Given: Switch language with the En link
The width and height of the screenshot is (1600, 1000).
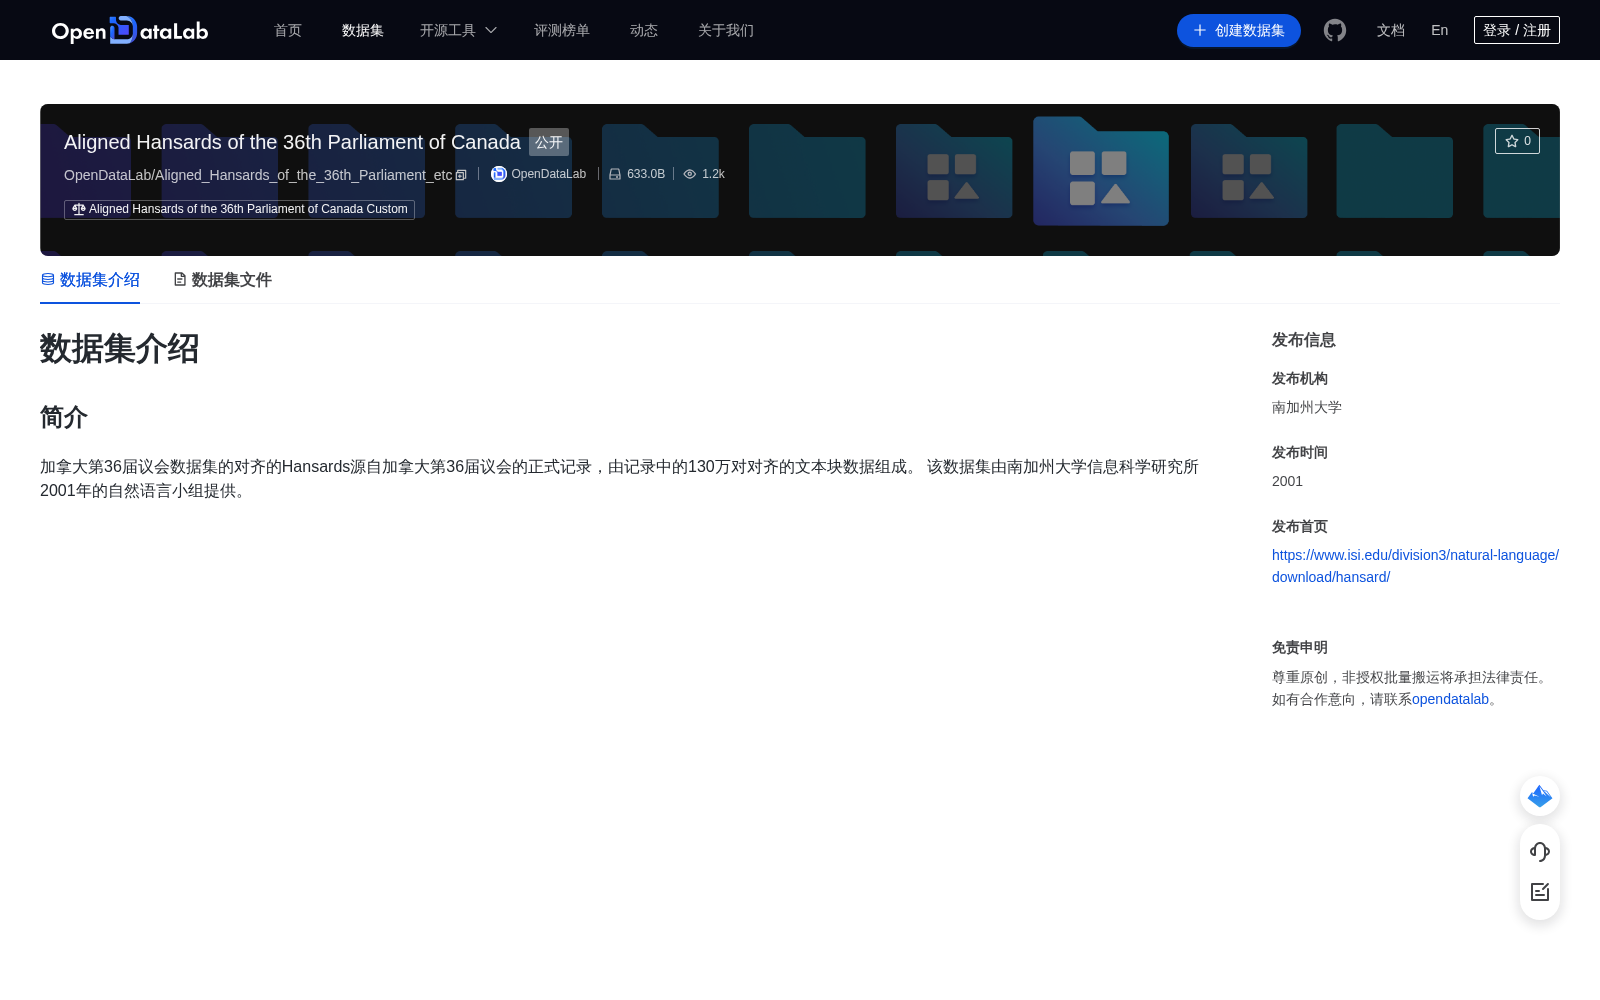Looking at the screenshot, I should tap(1440, 30).
